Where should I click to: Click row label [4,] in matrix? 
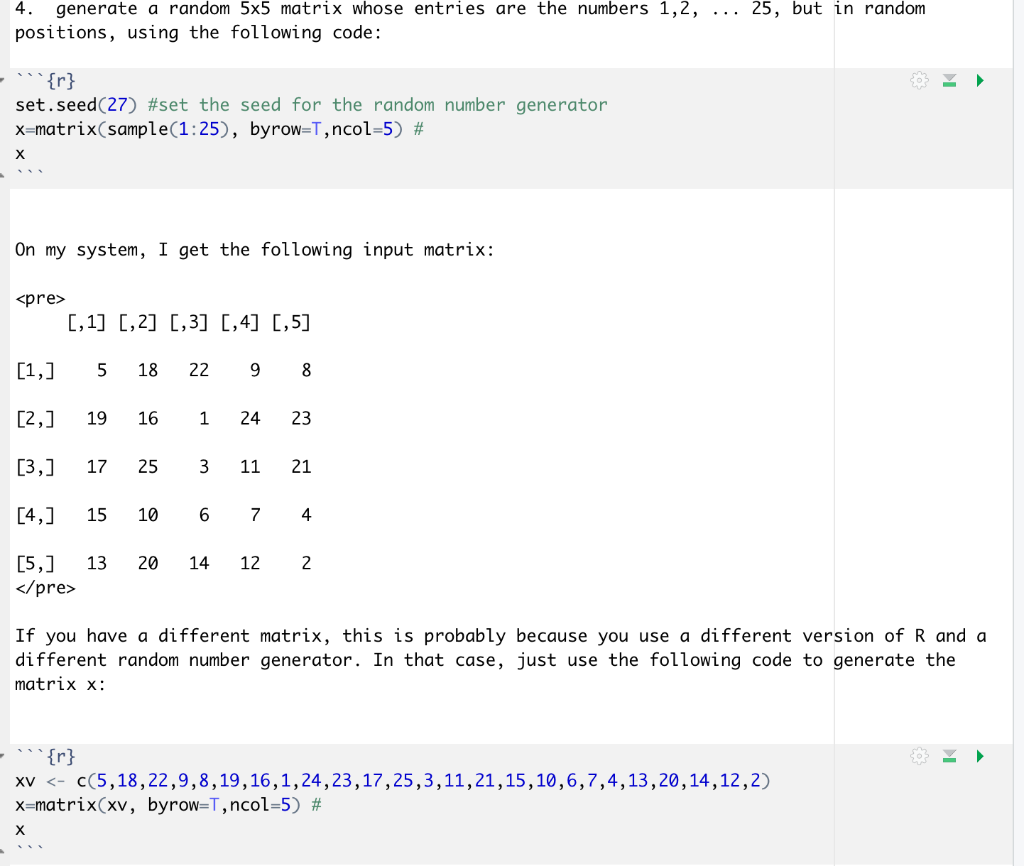(35, 515)
